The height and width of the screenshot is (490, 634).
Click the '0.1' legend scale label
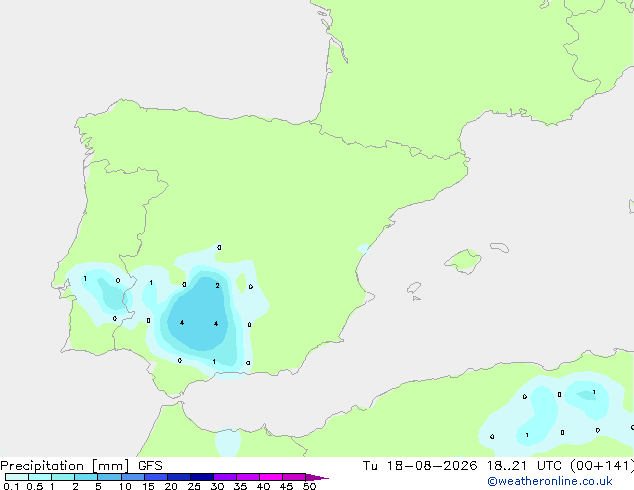11,486
